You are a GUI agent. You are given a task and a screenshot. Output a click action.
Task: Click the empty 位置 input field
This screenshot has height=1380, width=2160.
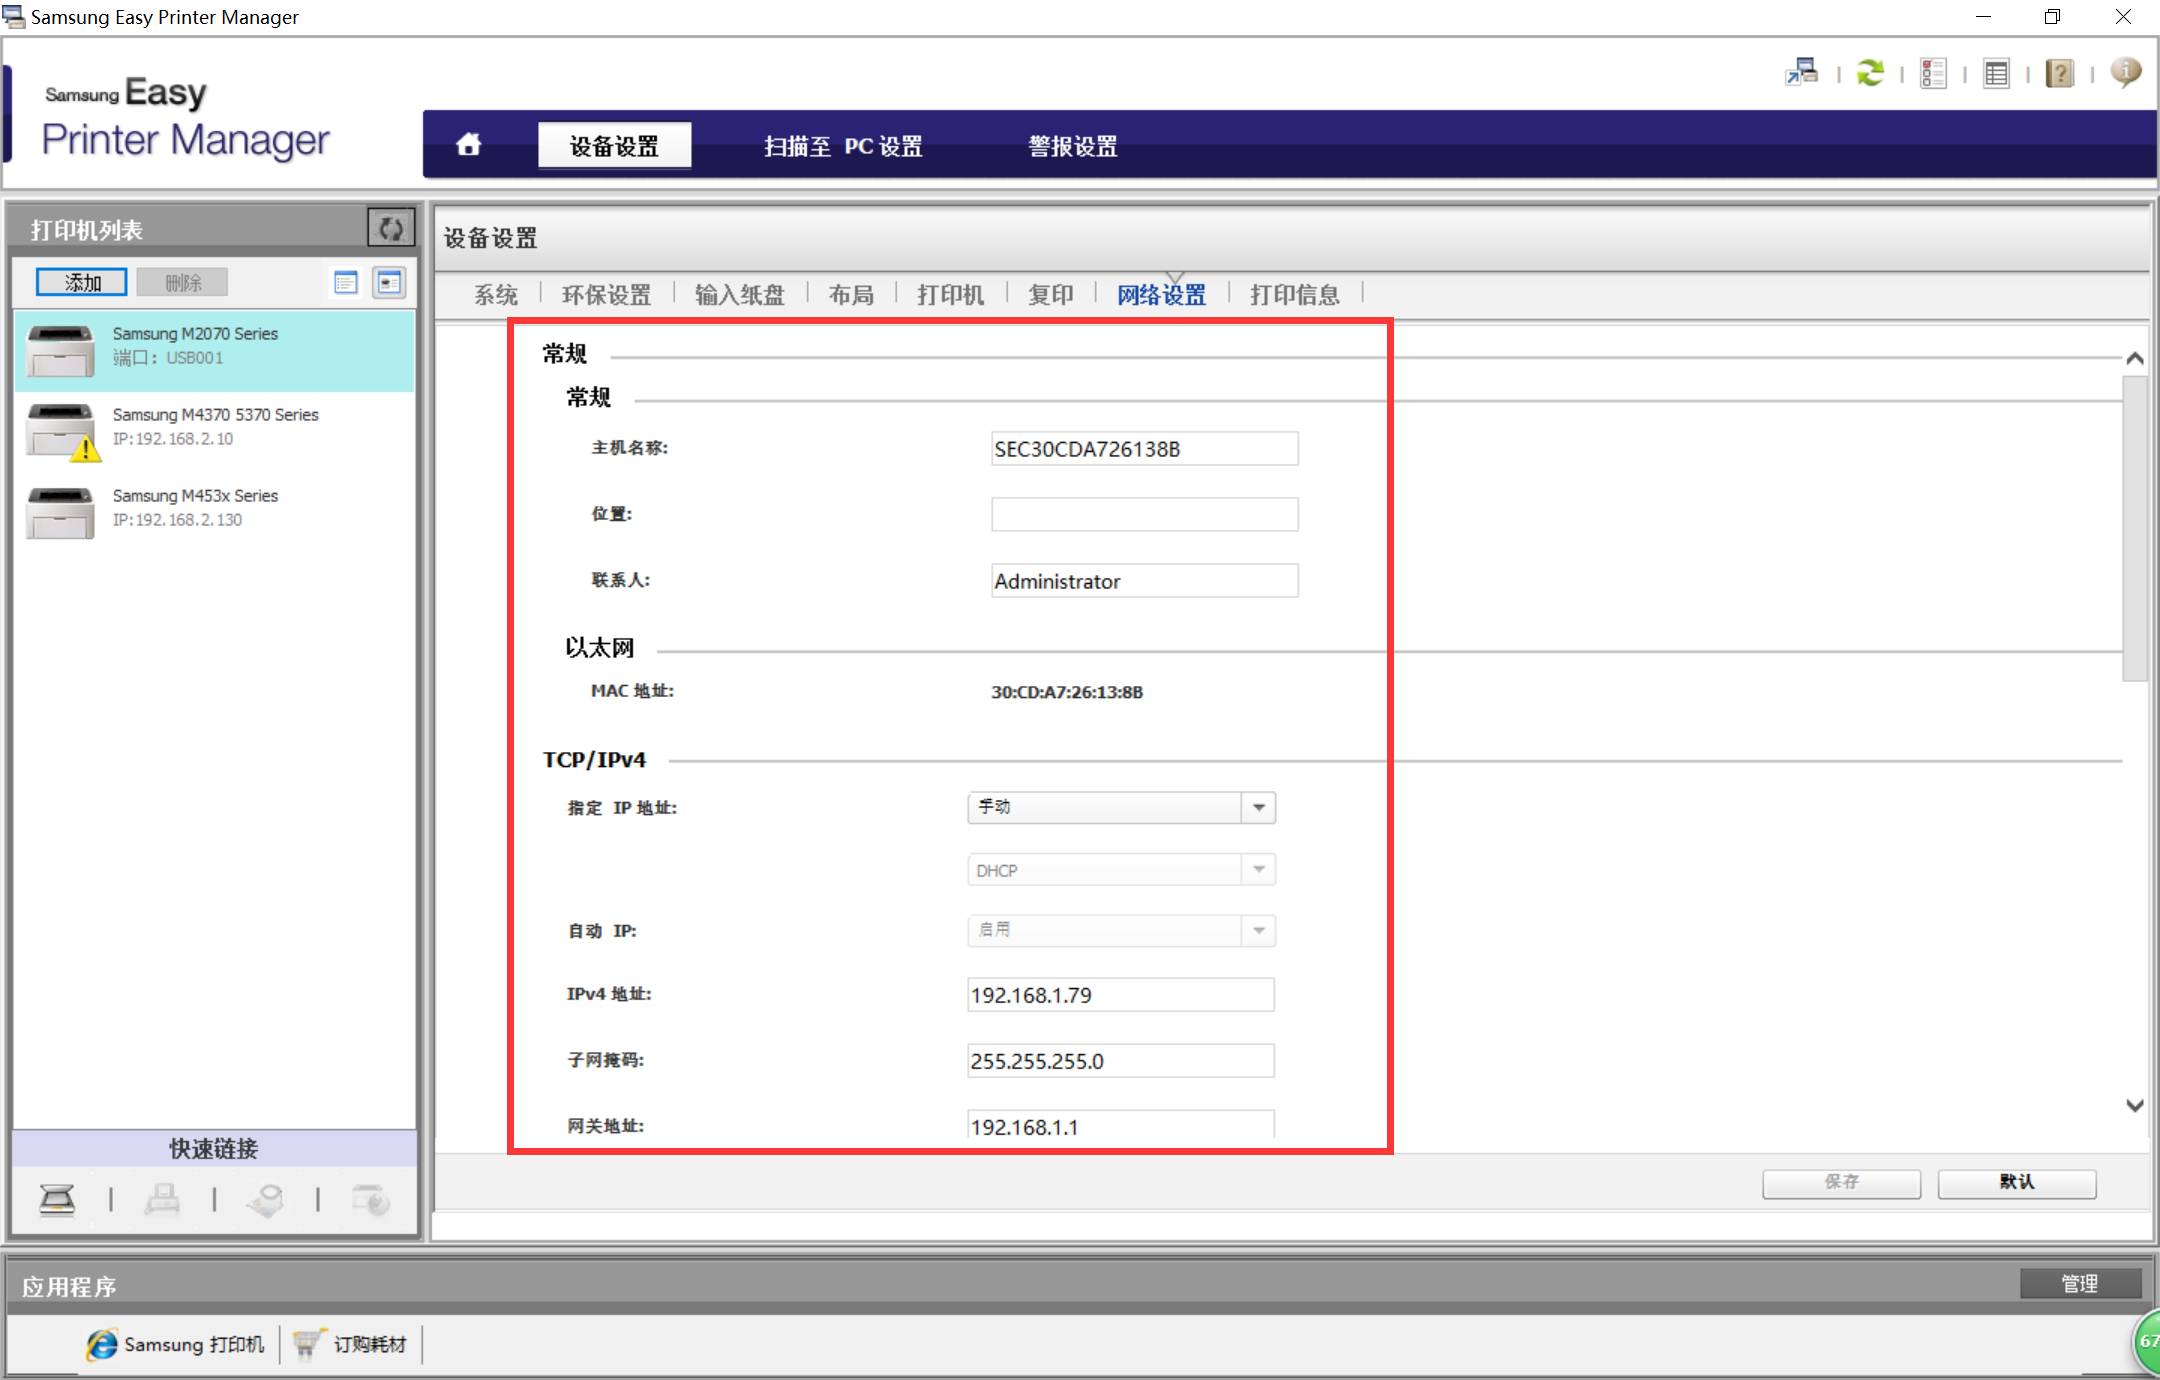1145,515
